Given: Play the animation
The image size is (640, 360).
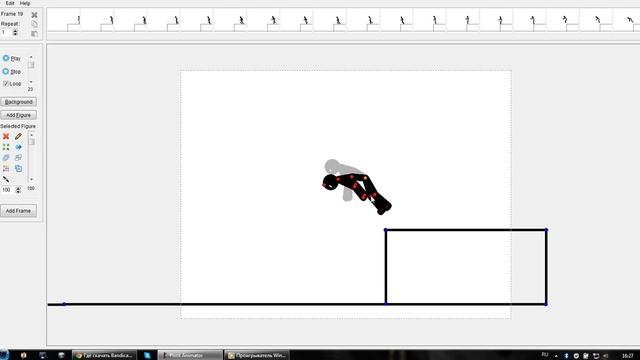Looking at the screenshot, I should tap(12, 58).
